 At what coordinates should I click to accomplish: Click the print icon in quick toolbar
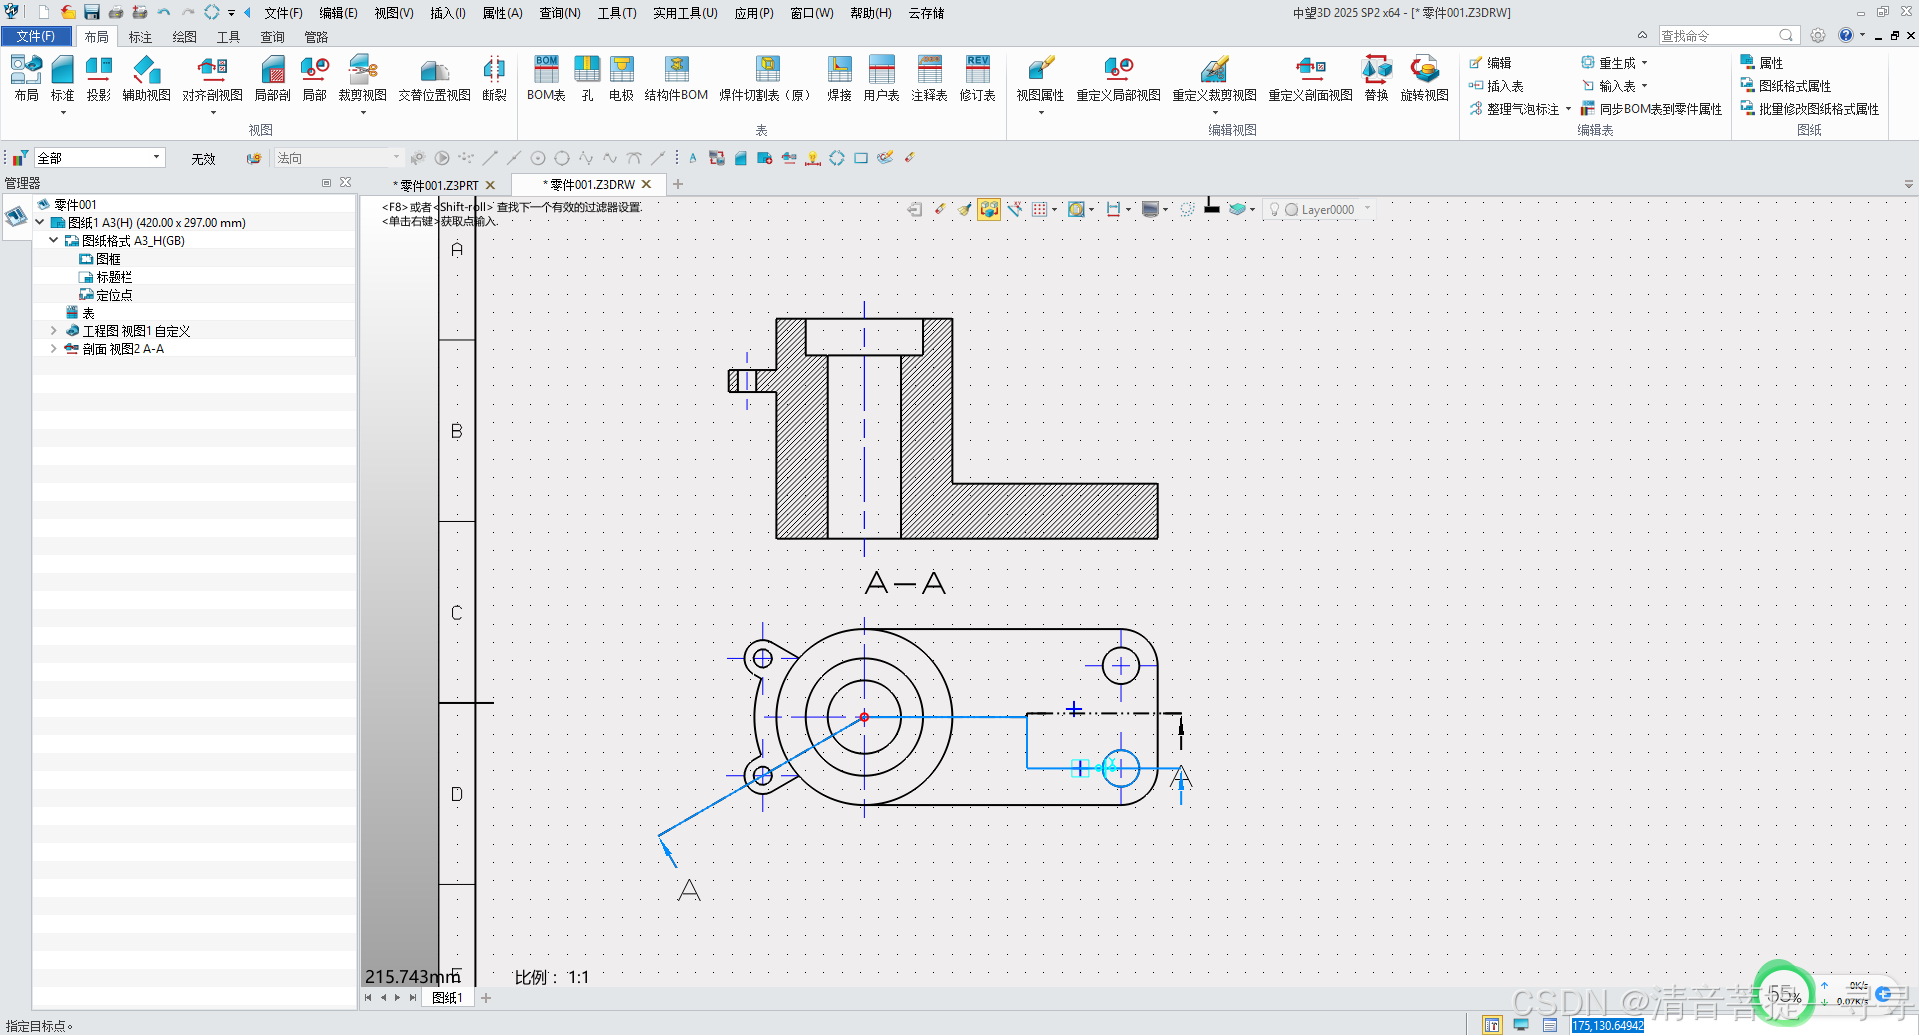[116, 12]
